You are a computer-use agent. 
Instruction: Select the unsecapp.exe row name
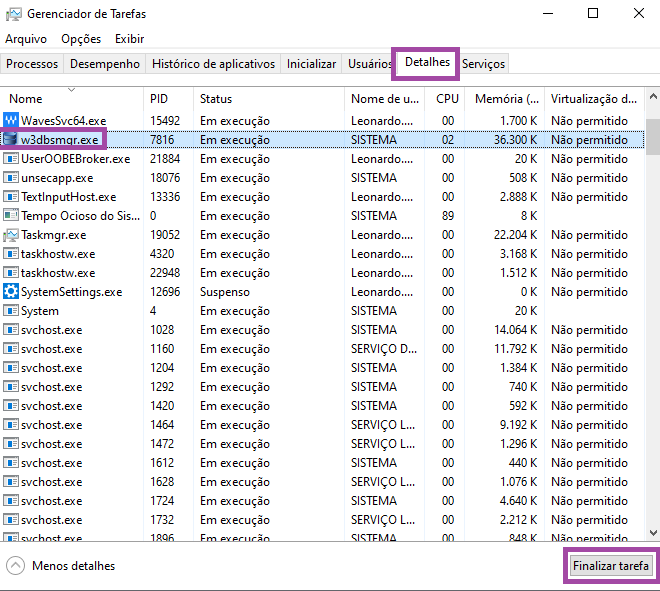click(57, 178)
